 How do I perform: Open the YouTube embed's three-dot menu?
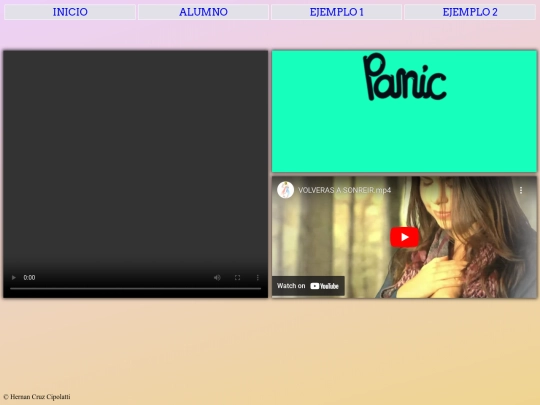pyautogui.click(x=521, y=190)
